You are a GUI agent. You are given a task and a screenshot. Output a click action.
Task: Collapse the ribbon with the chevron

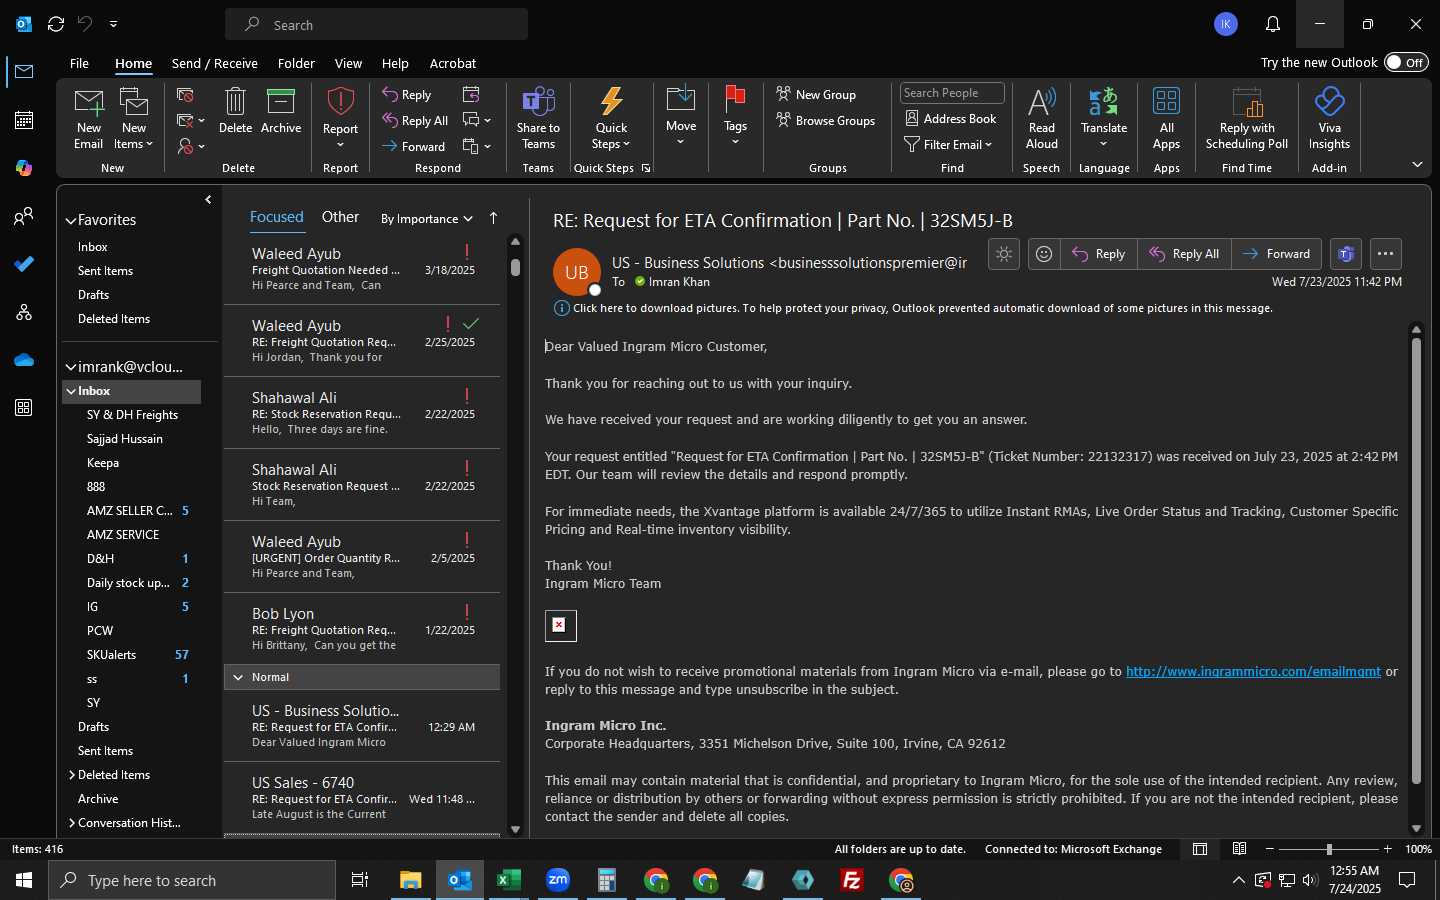(x=1417, y=164)
